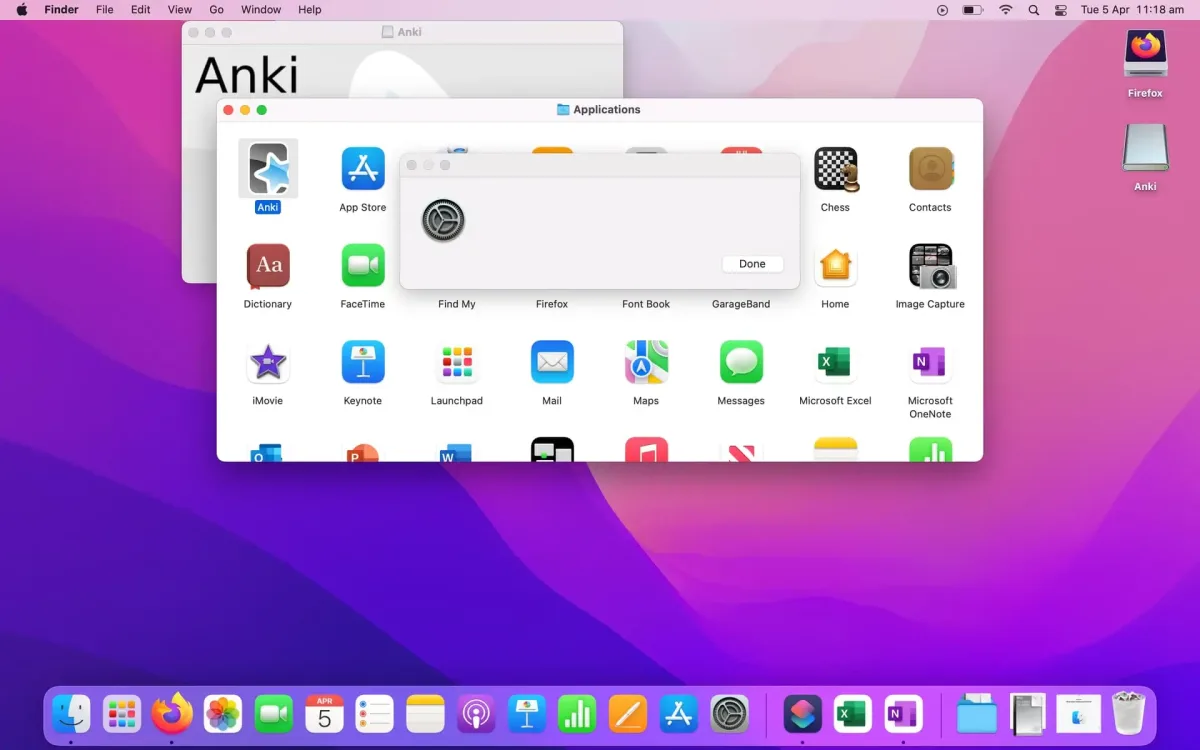Open Firefox from the Dock
The image size is (1200, 750).
(x=172, y=714)
